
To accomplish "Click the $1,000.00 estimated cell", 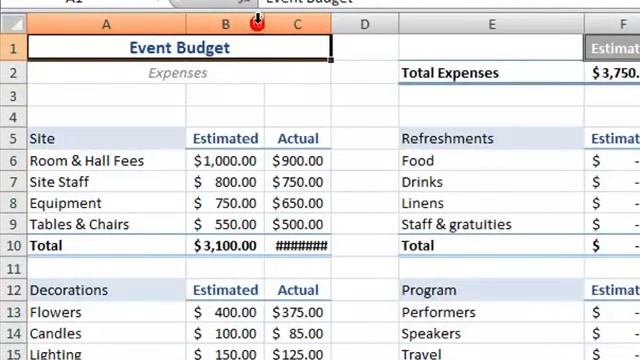I will tap(225, 160).
